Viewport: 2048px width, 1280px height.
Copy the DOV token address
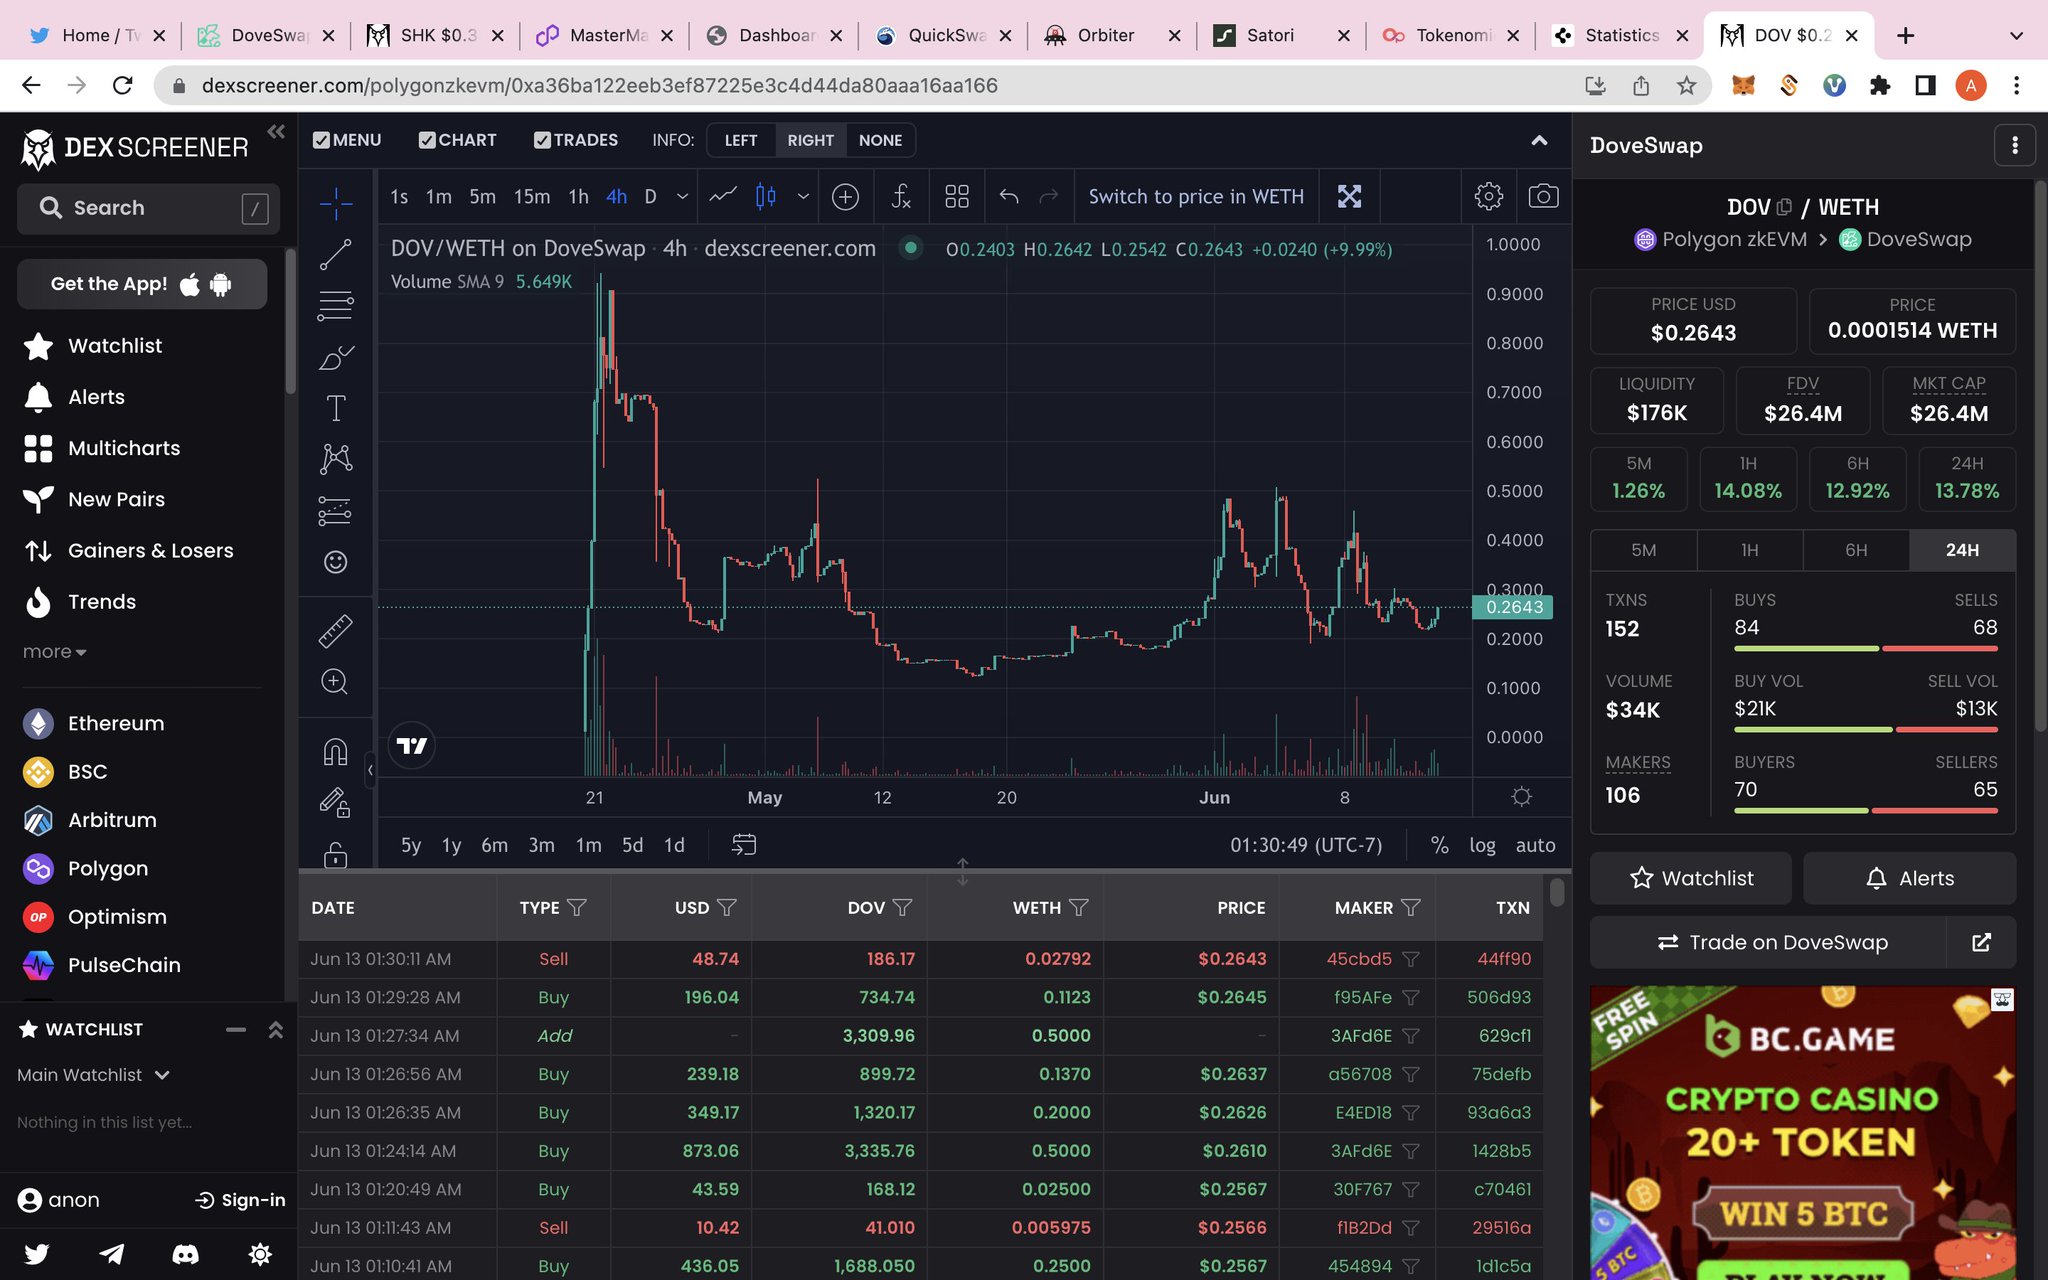[1783, 207]
